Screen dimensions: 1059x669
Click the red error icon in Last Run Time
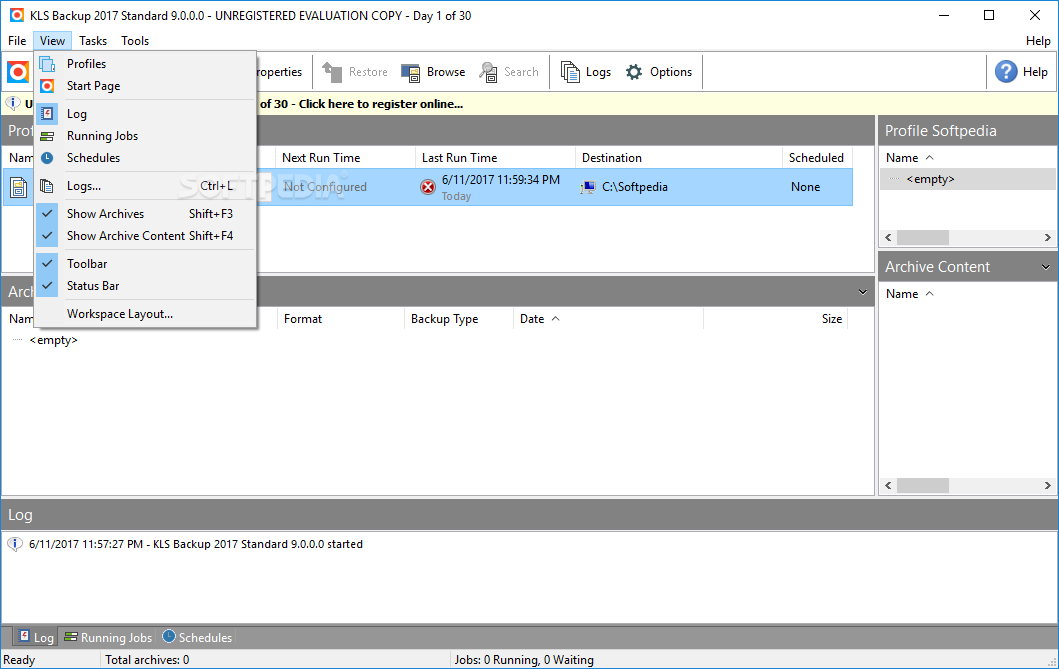coord(428,187)
